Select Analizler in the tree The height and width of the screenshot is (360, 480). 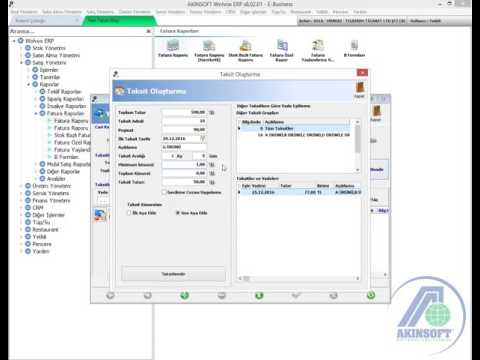coord(56,179)
